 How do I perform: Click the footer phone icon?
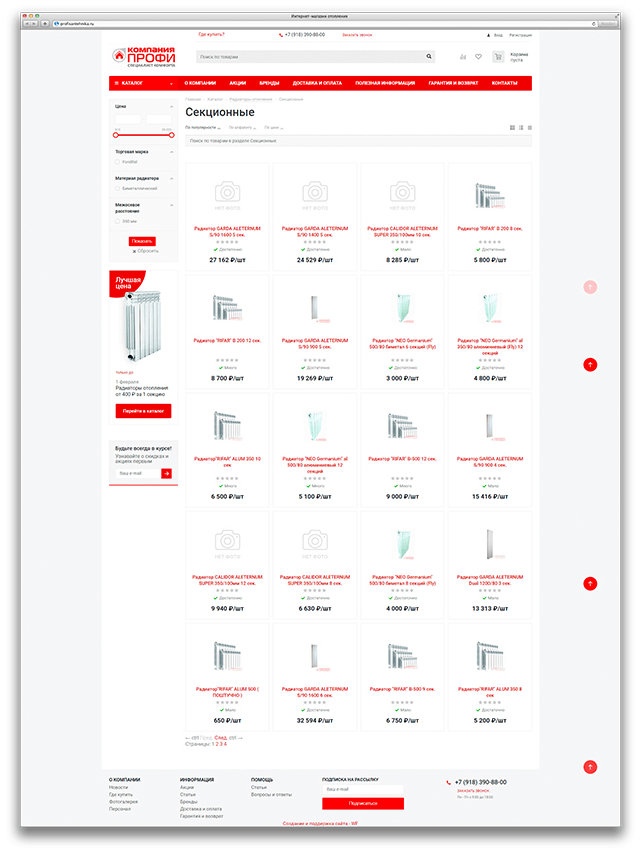tap(449, 782)
